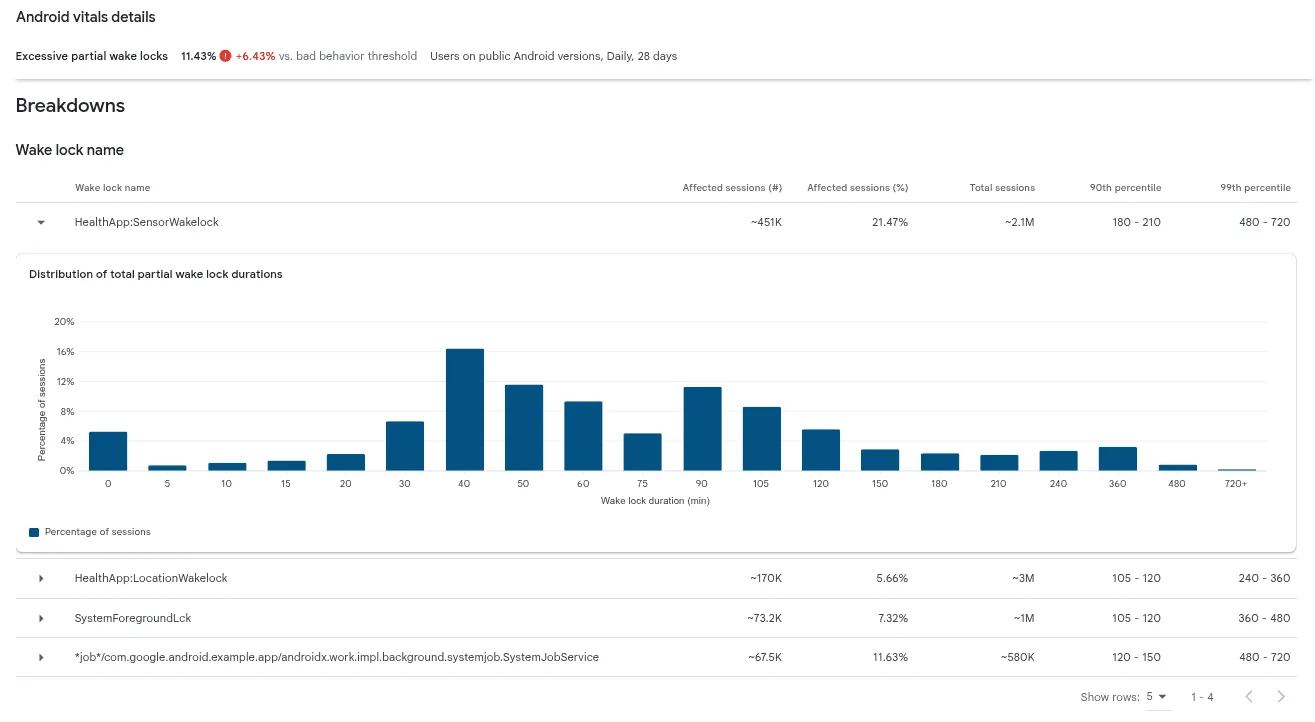The height and width of the screenshot is (722, 1315).
Task: Select the HealthApp:LocationWakelock name text
Action: tap(151, 579)
